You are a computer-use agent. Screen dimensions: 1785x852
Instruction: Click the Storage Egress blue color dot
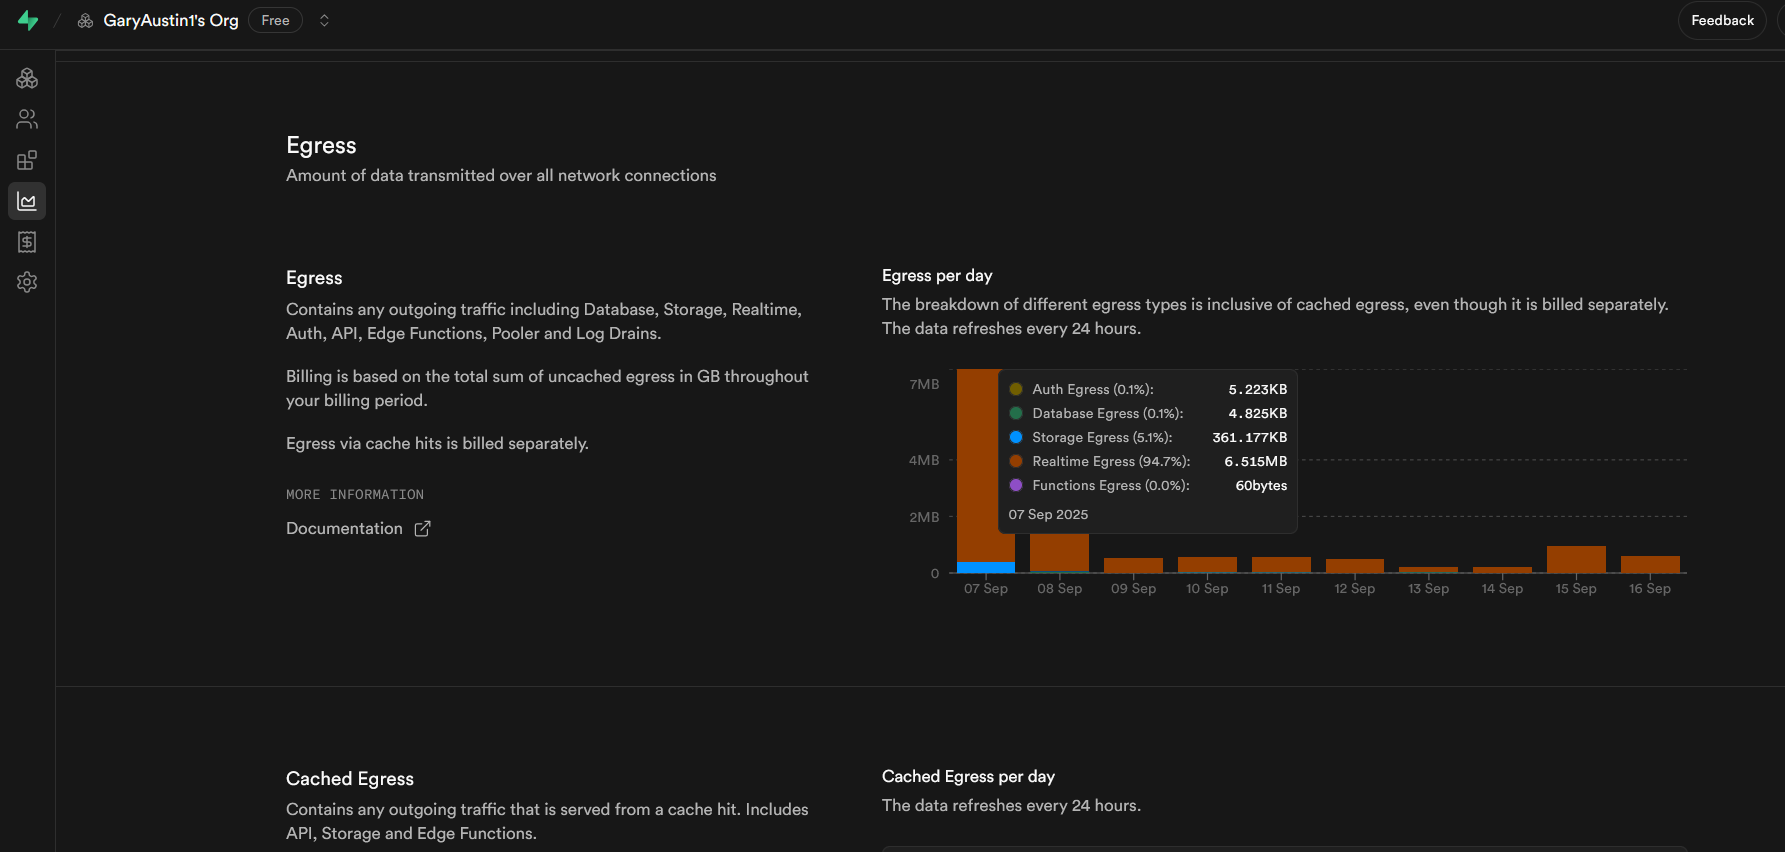point(1016,437)
